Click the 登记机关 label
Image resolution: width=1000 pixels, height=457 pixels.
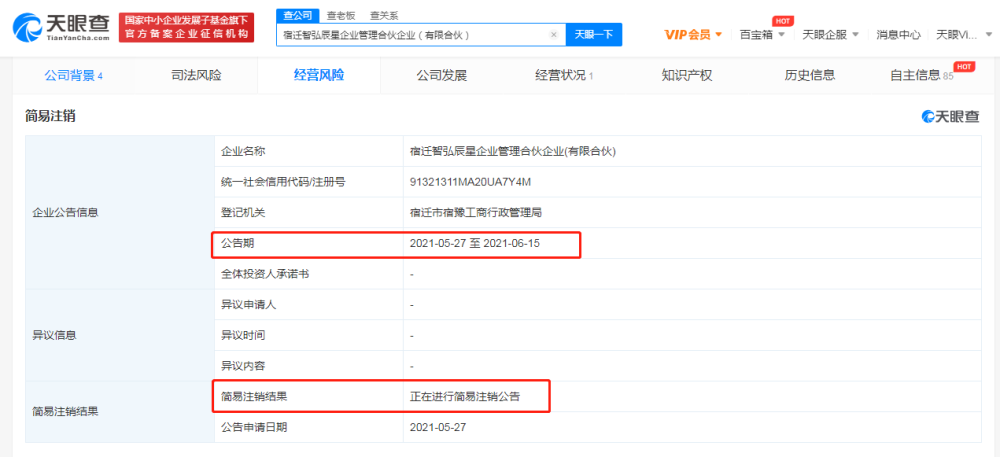coord(242,213)
